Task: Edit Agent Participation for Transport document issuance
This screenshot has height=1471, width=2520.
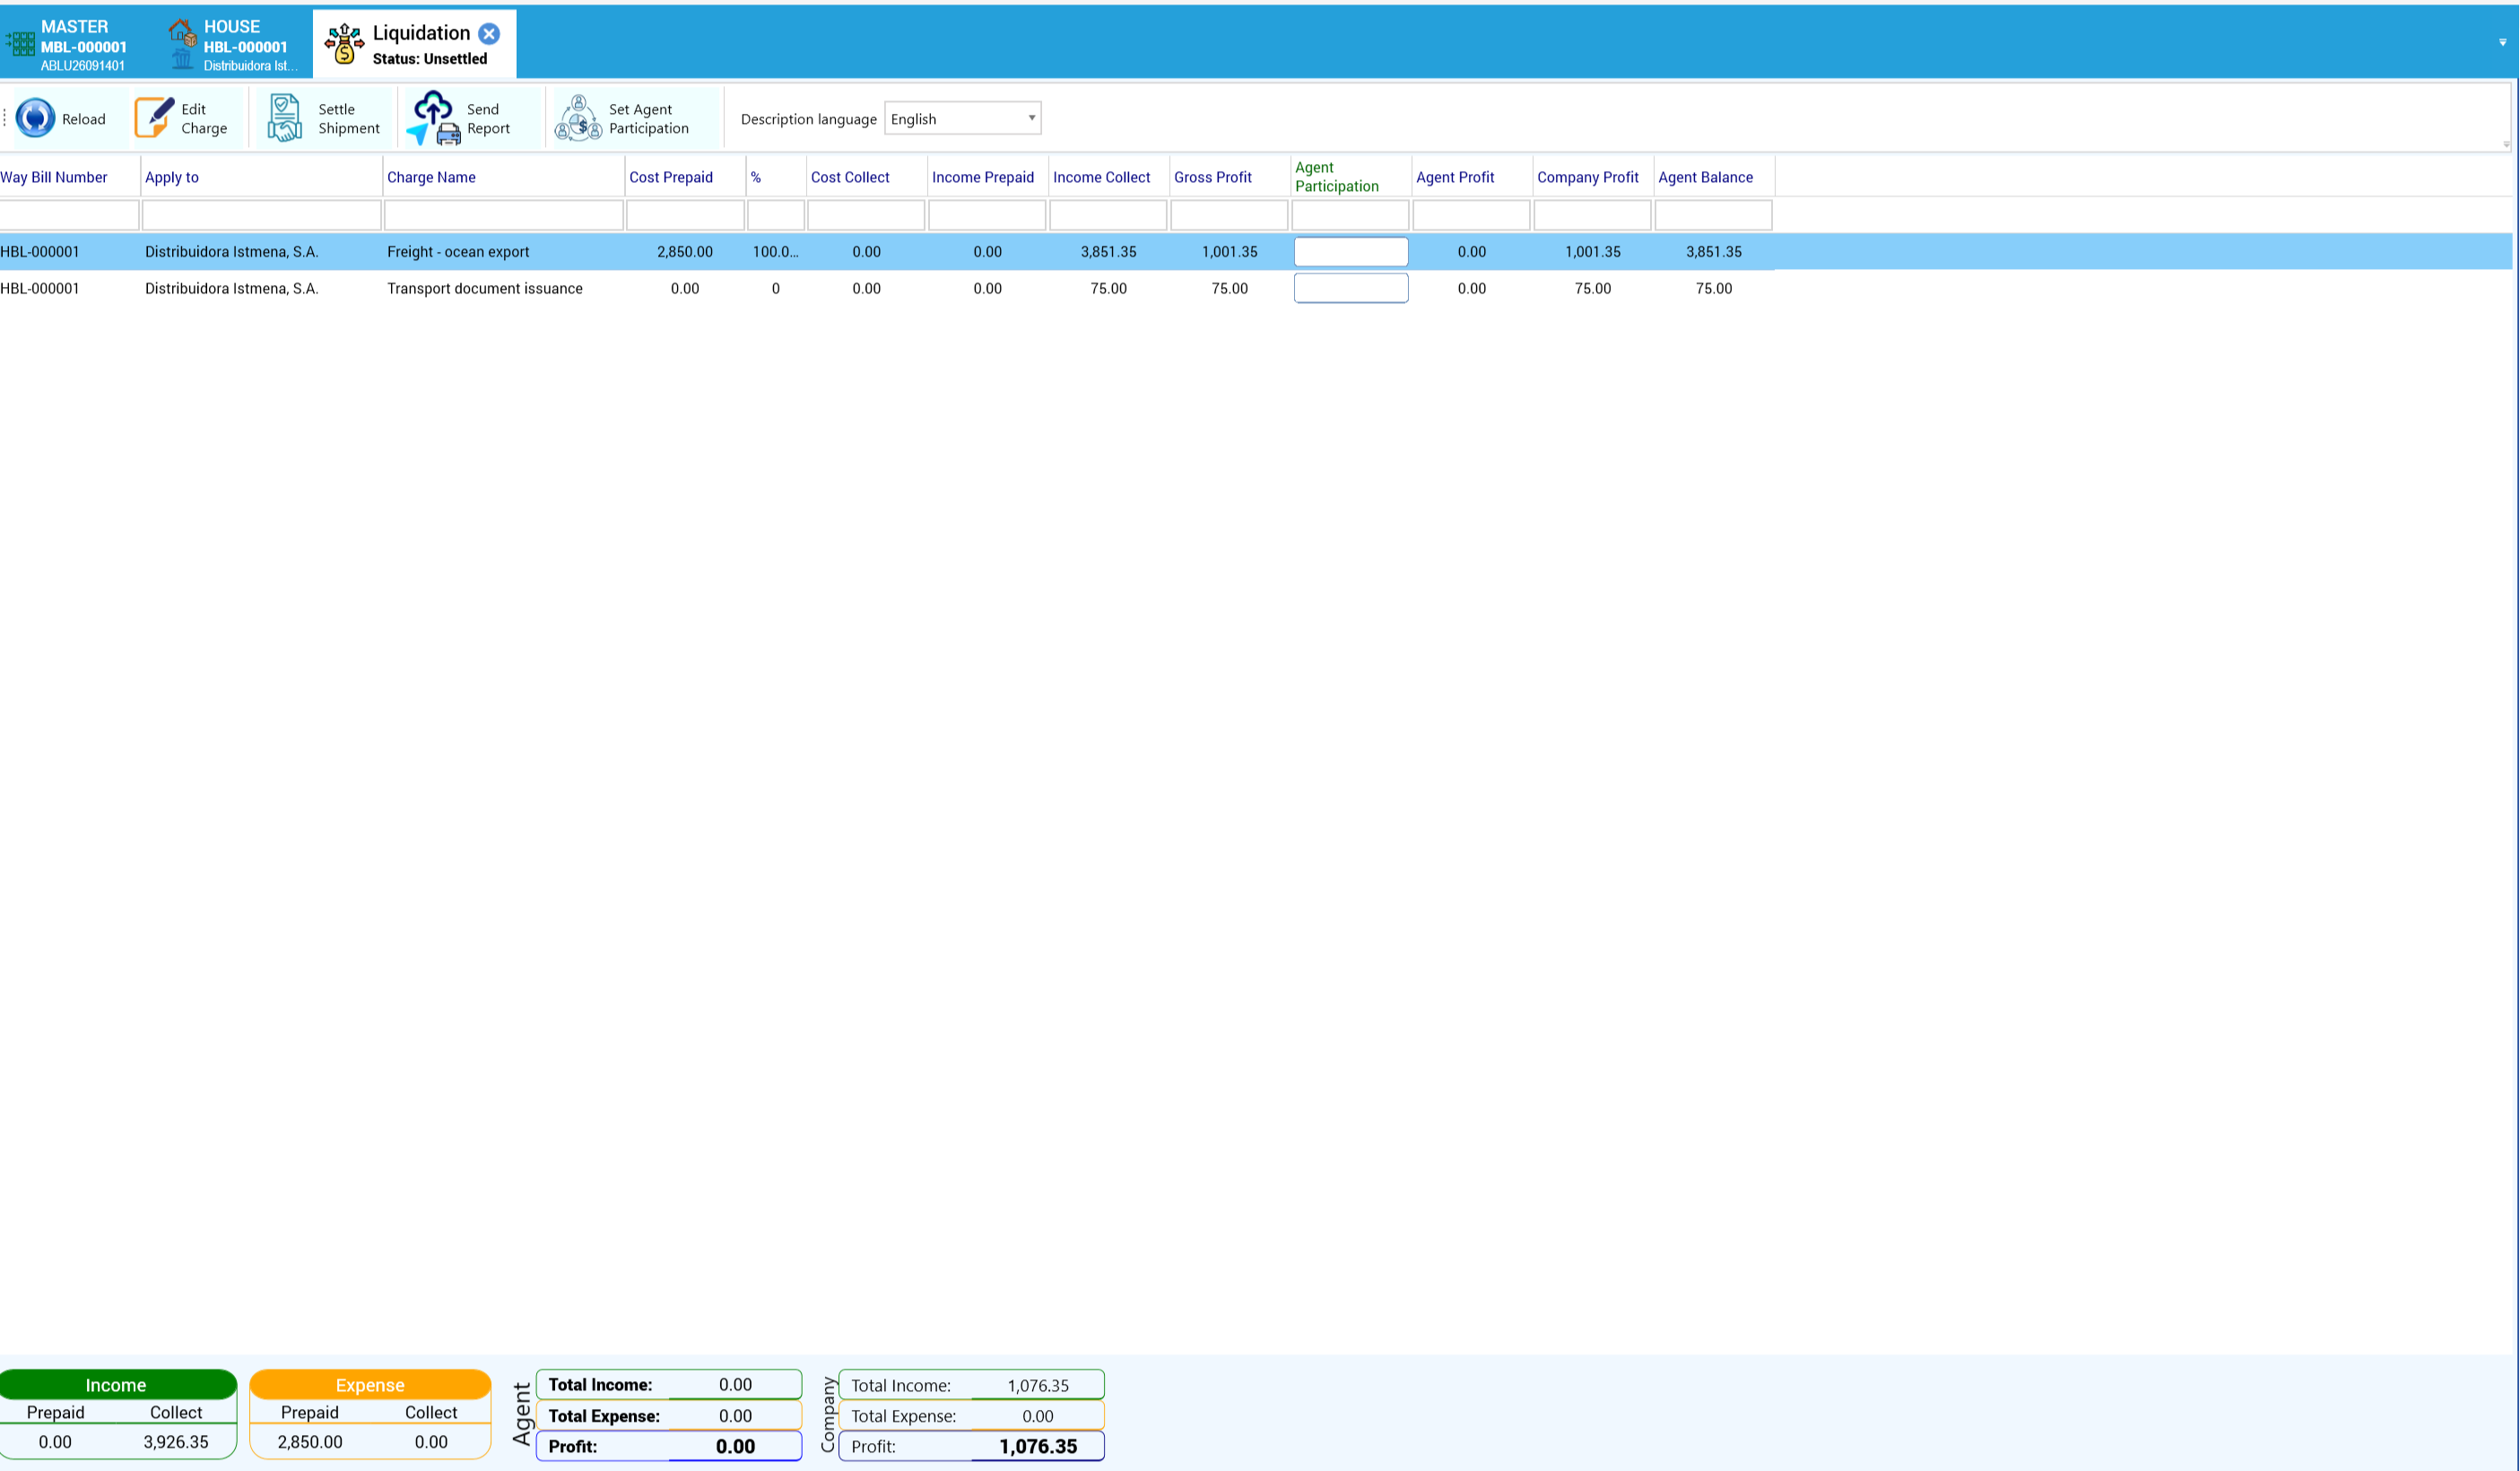Action: (x=1351, y=288)
